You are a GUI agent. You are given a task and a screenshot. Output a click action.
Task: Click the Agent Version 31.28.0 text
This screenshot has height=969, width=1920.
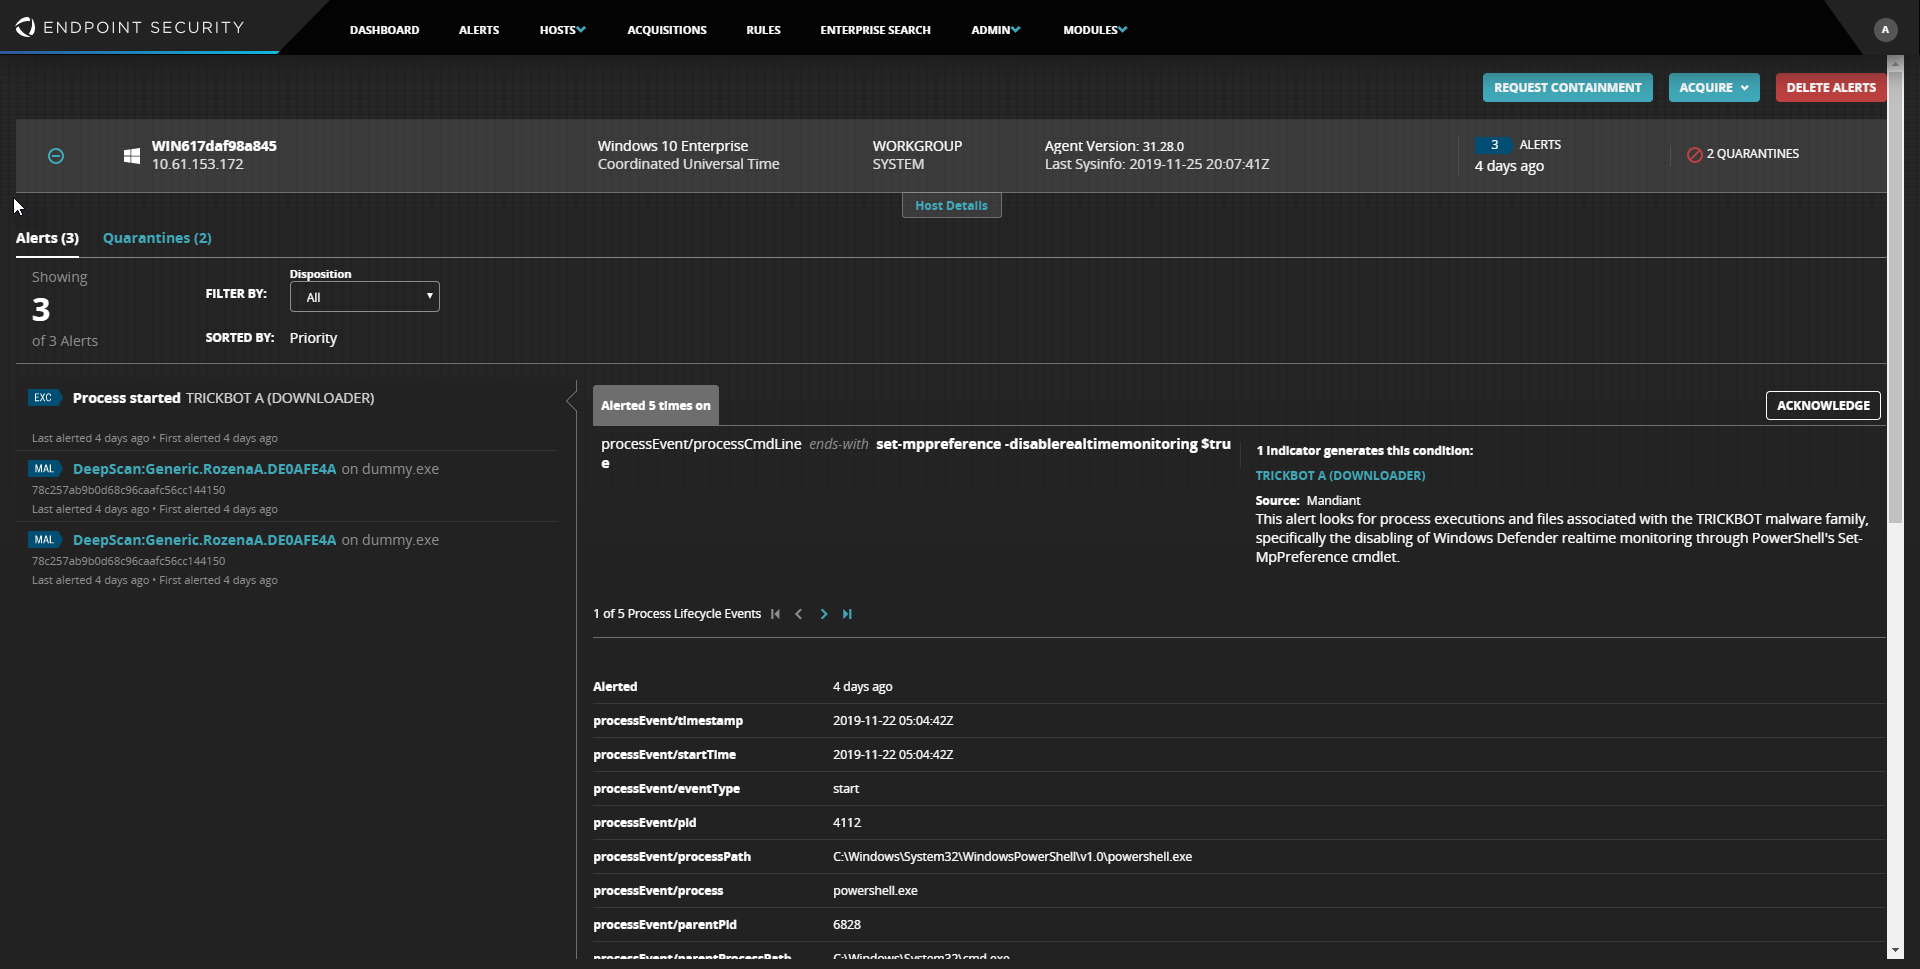tap(1114, 146)
